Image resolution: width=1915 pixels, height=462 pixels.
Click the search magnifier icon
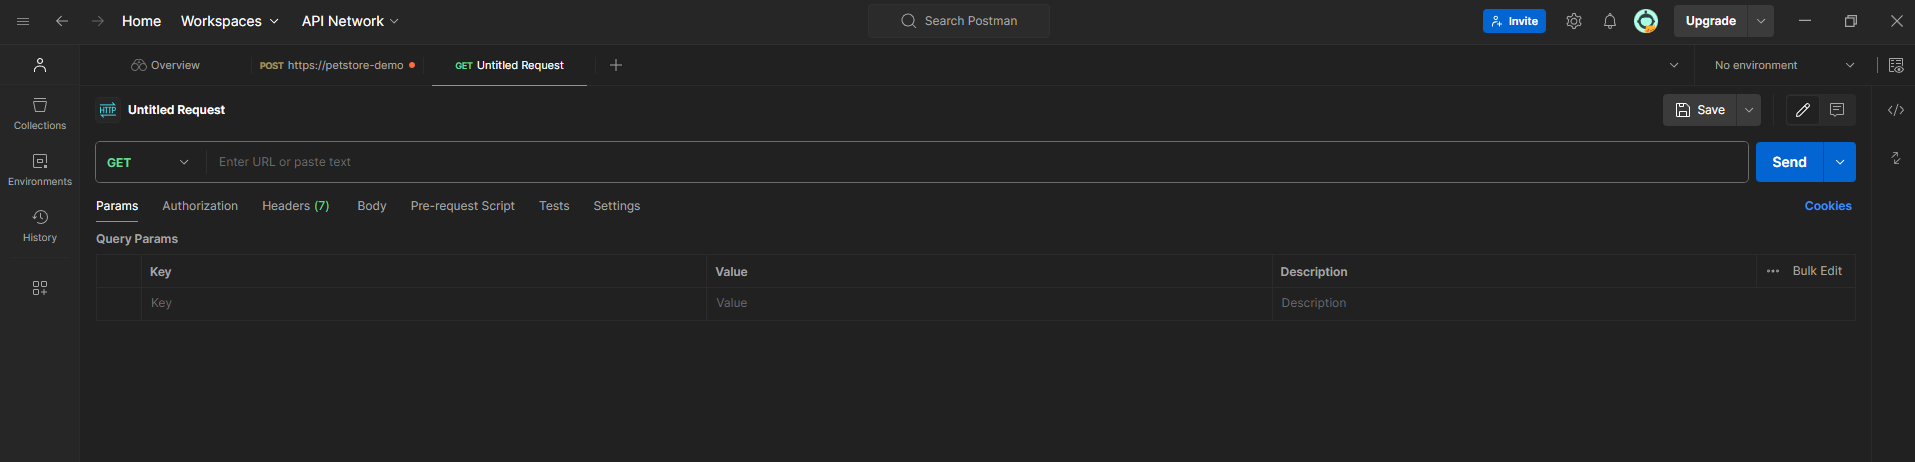[x=909, y=21]
